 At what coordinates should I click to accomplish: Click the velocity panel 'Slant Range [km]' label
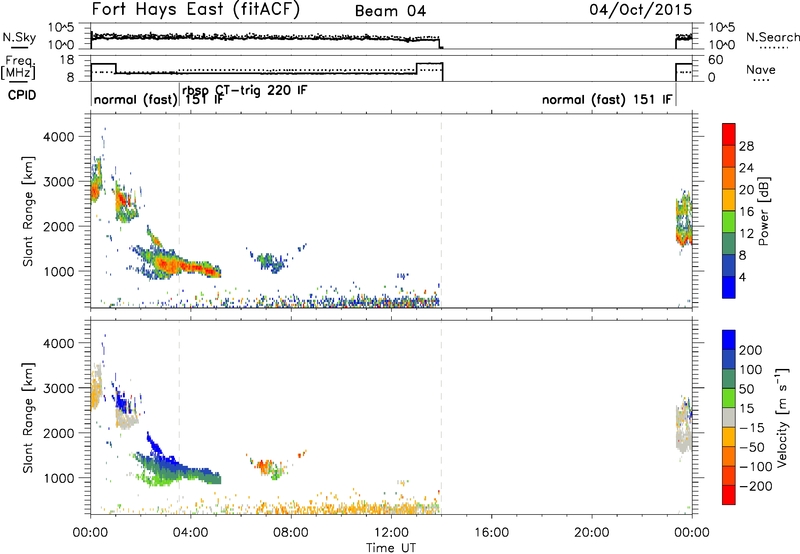28,417
